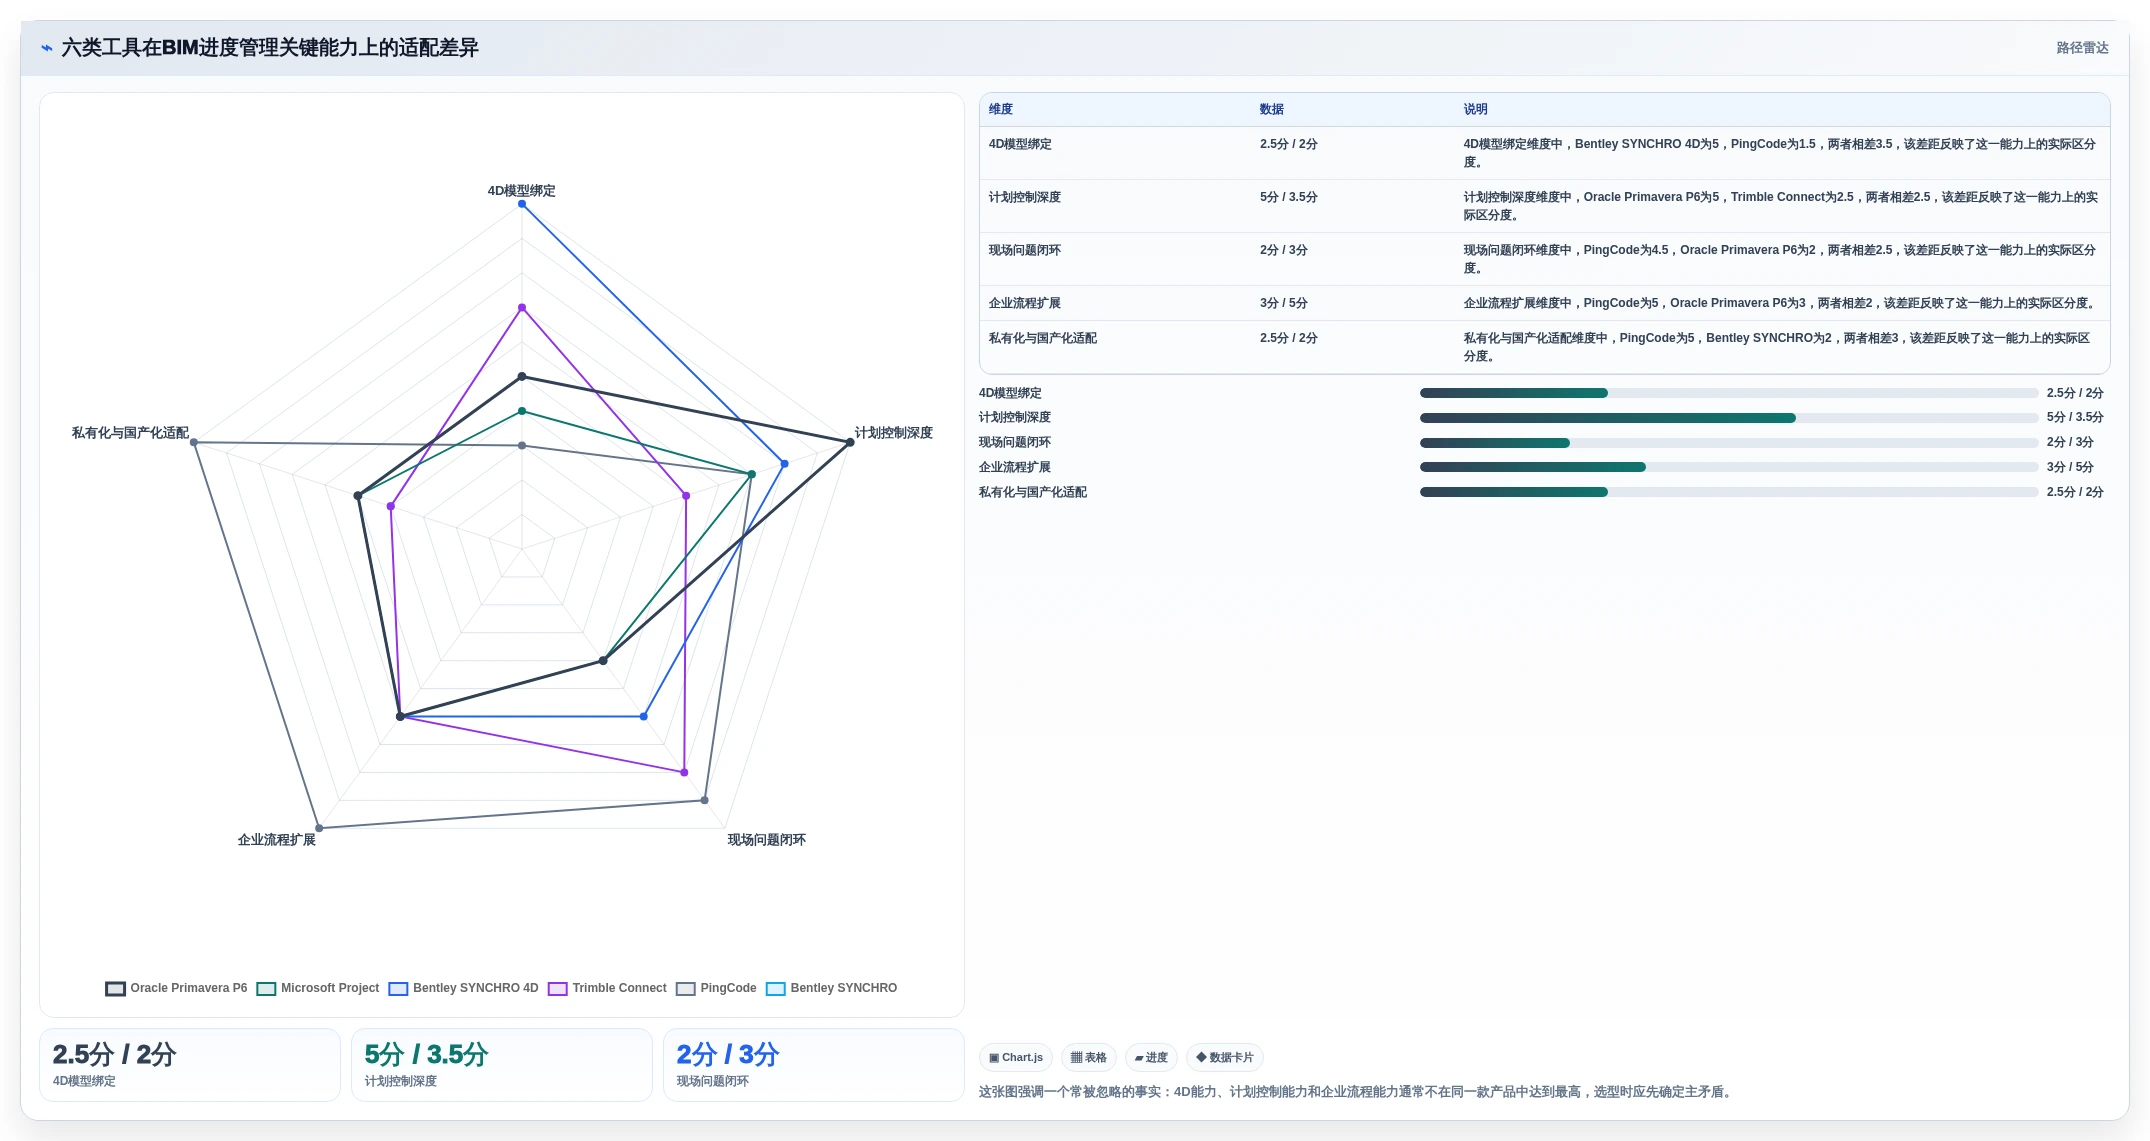Click the green data point on the 4D模型绑定 axis
This screenshot has width=2150, height=1141.
click(522, 411)
